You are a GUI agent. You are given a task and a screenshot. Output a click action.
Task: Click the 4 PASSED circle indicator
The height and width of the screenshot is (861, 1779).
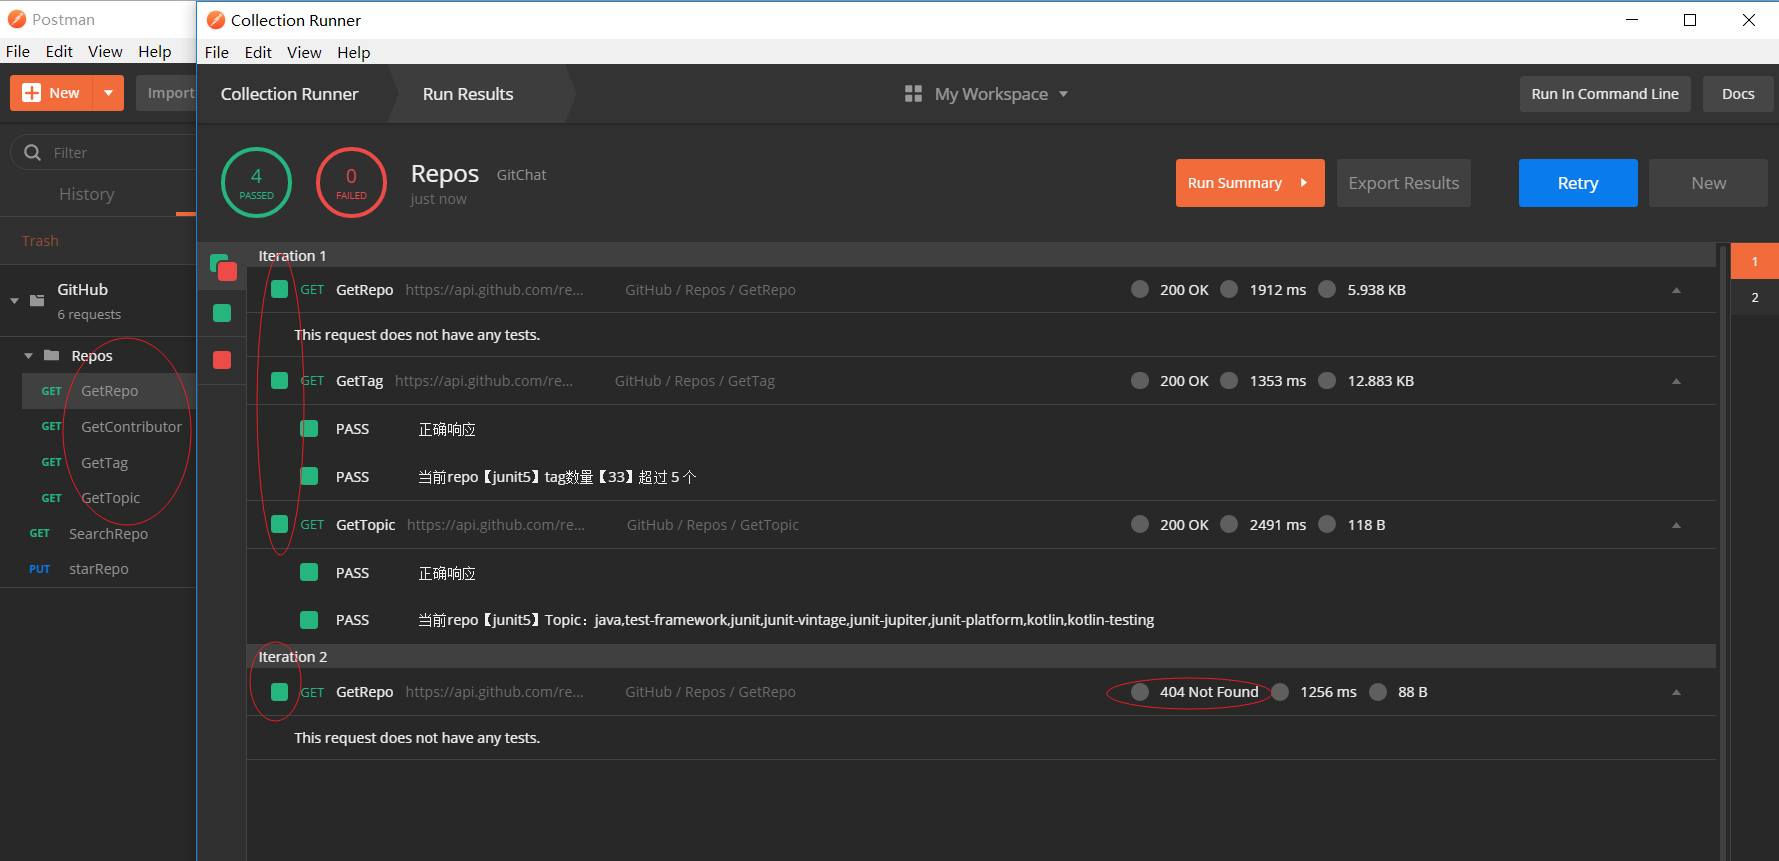[256, 182]
